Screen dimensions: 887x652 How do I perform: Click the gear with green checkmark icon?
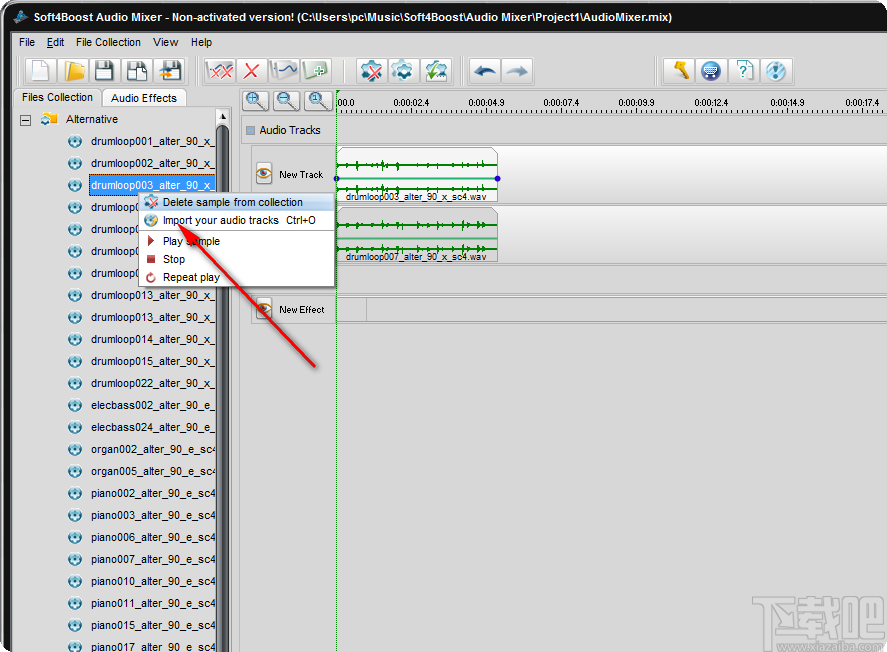click(436, 71)
